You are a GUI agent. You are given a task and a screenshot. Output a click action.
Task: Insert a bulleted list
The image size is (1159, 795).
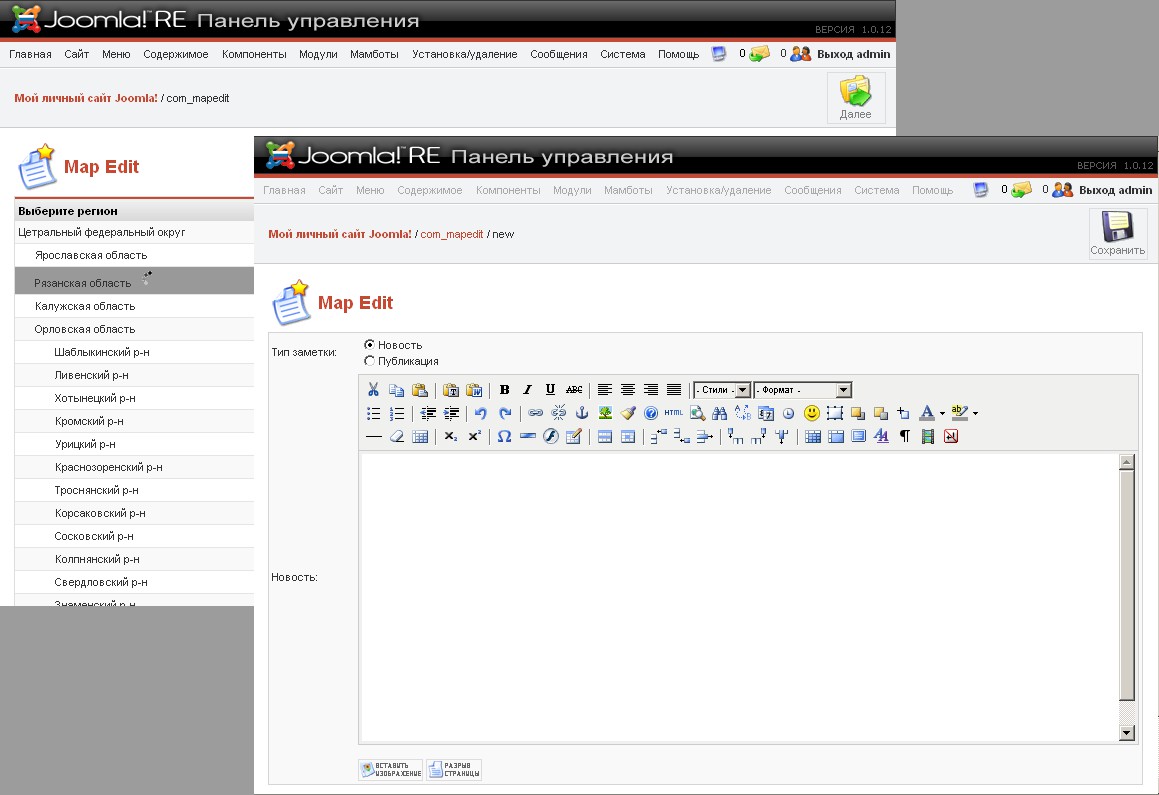[x=373, y=413]
